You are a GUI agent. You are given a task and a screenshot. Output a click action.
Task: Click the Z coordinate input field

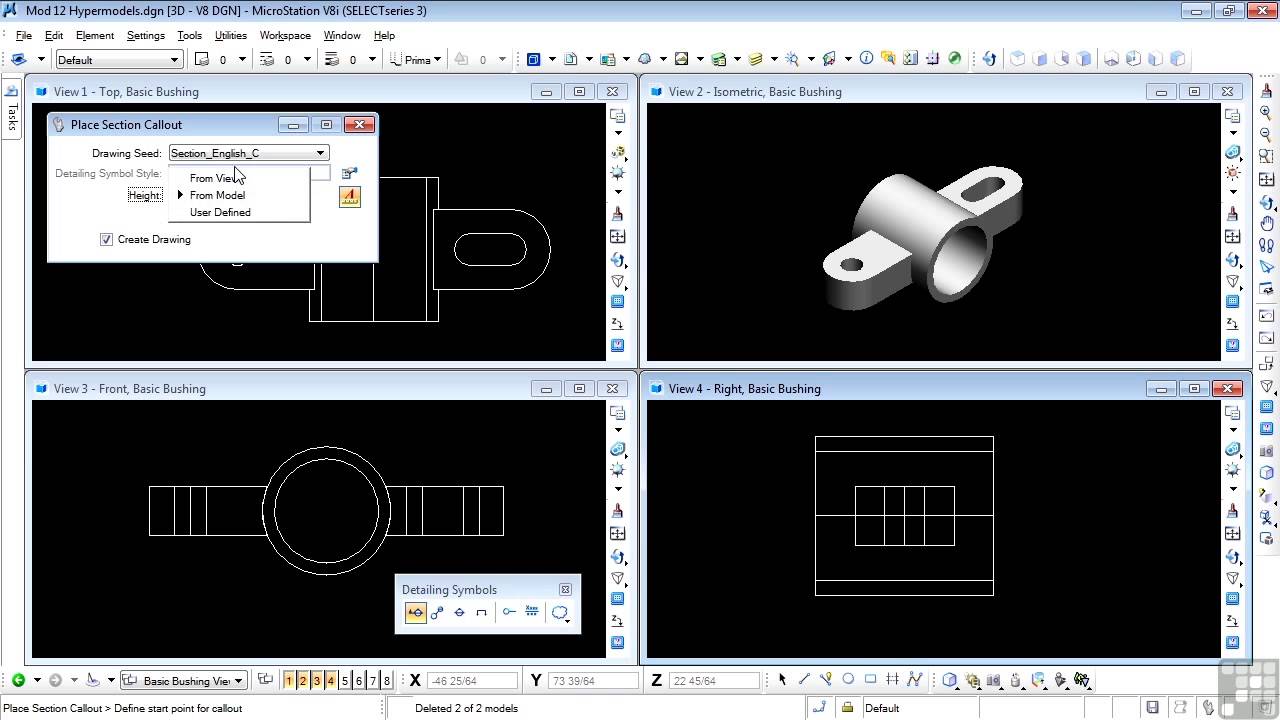click(x=713, y=681)
